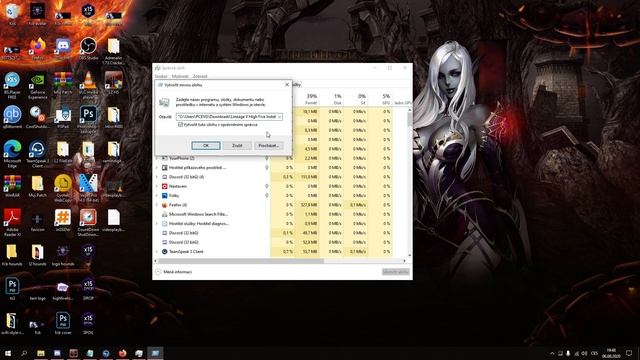Open the notification center icon
Viewport: 640px width, 360px height.
tap(629, 353)
